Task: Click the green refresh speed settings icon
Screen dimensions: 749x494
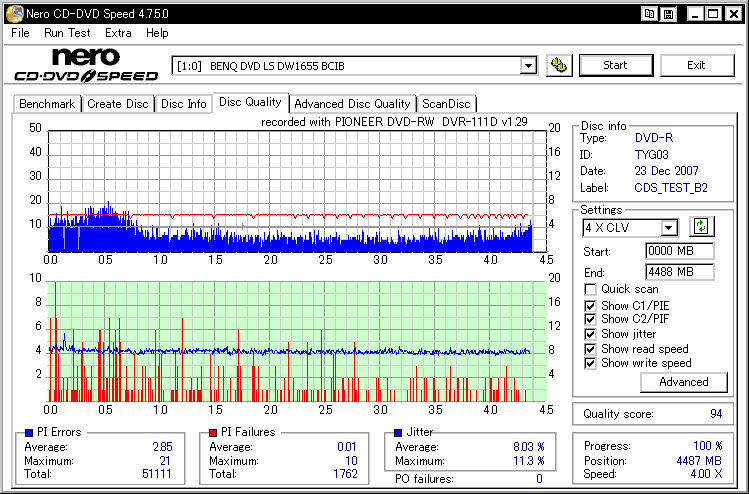Action: 701,226
